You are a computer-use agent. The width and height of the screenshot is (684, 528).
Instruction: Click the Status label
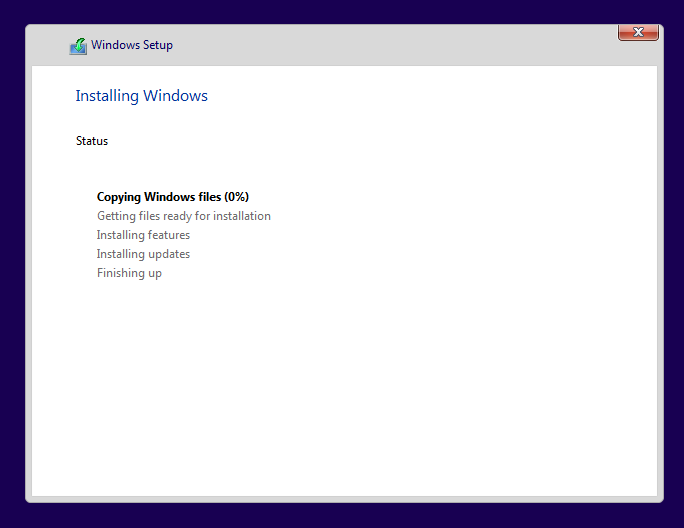point(92,141)
